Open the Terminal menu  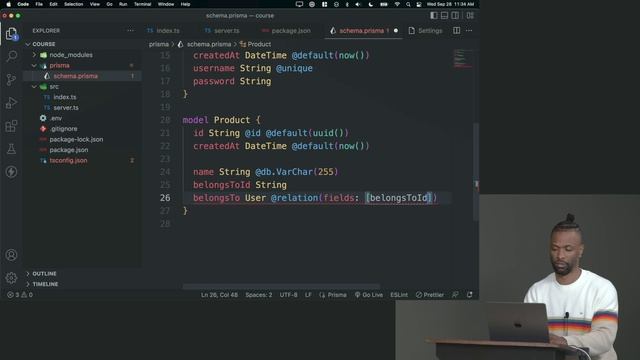tap(142, 4)
